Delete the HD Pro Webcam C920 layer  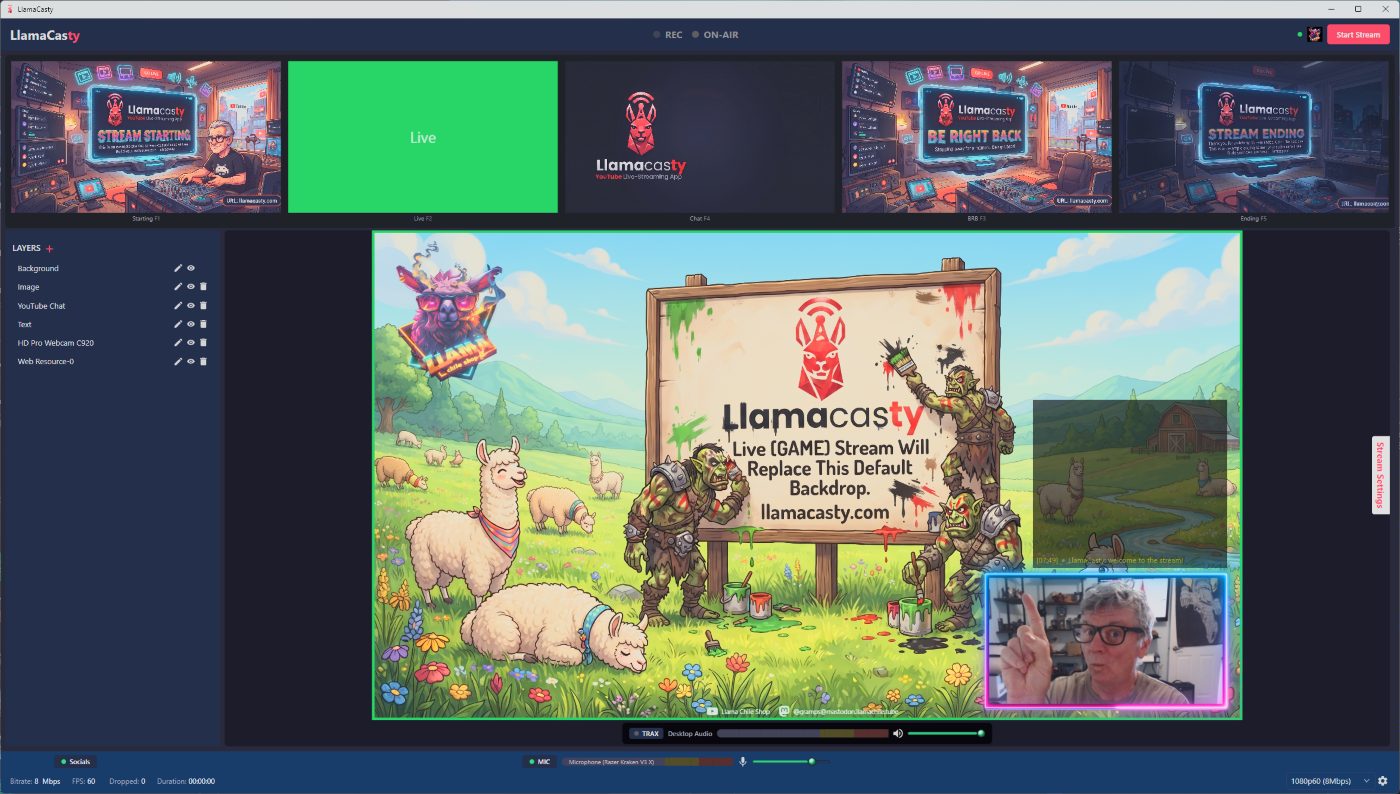click(x=203, y=343)
